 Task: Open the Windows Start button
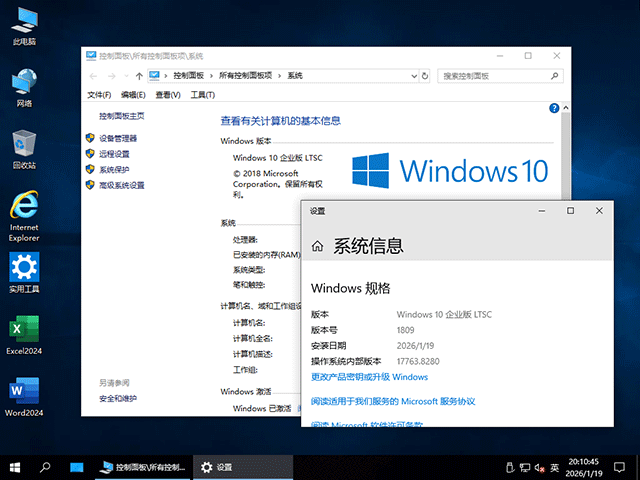click(15, 467)
